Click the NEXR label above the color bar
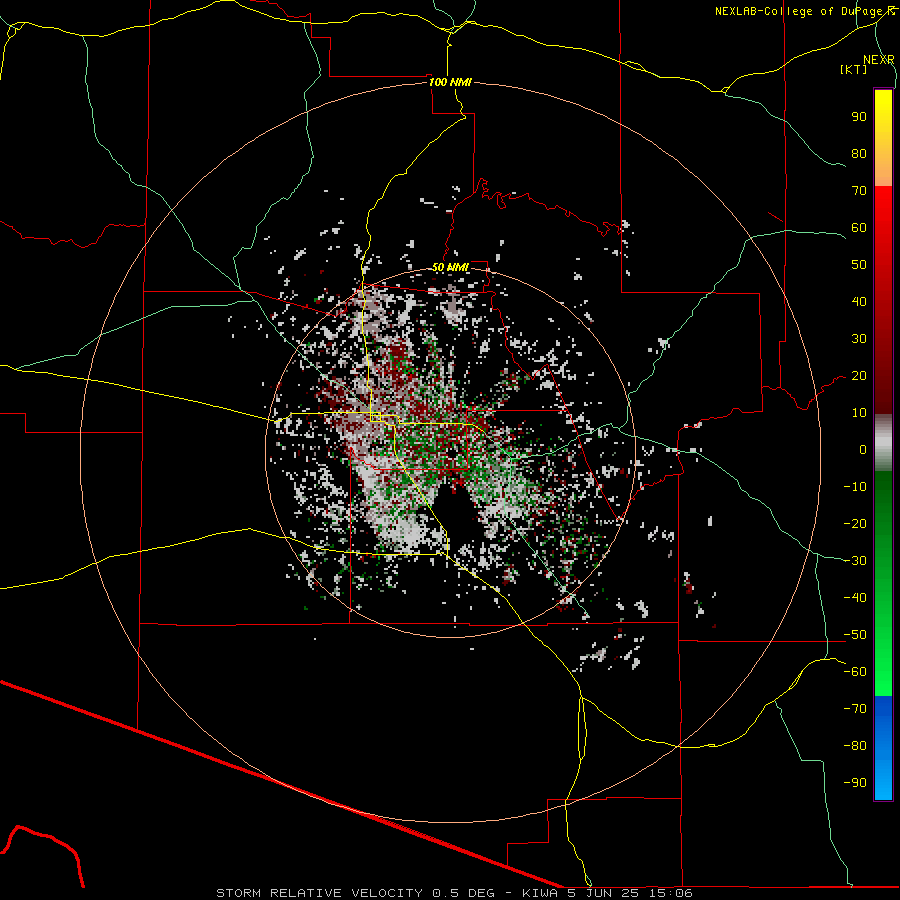Image resolution: width=900 pixels, height=900 pixels. (879, 60)
